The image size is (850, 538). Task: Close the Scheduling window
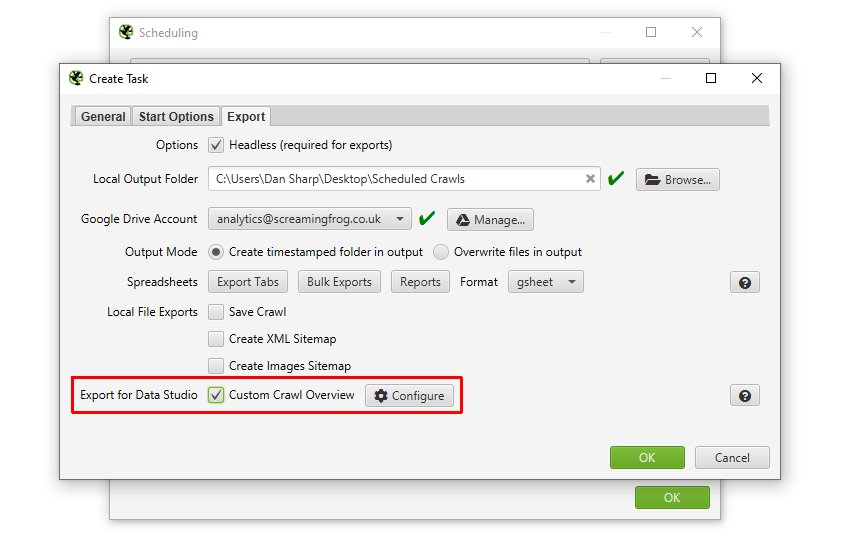(697, 32)
